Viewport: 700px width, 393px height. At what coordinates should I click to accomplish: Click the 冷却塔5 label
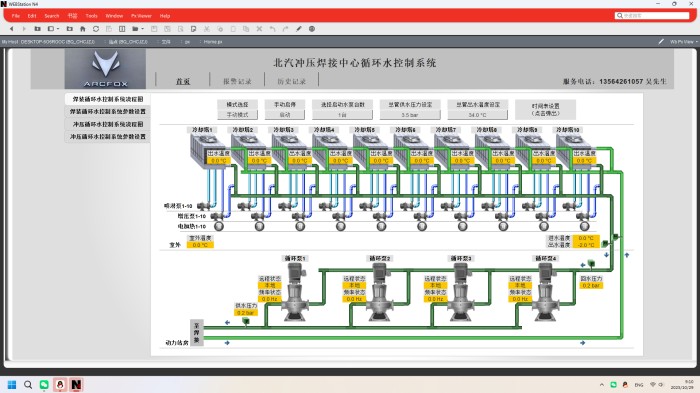point(365,130)
